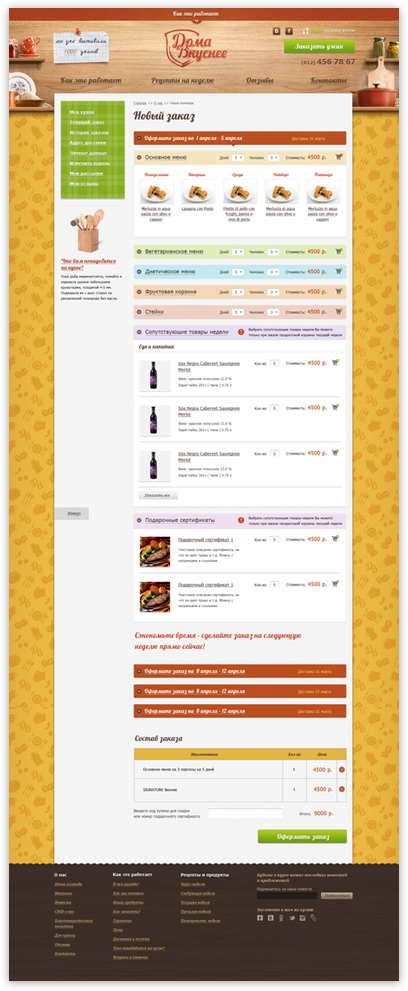Viewport: 408px width, 991px height.
Task: Expand the Фруктовая корзина section
Action: [x=140, y=292]
